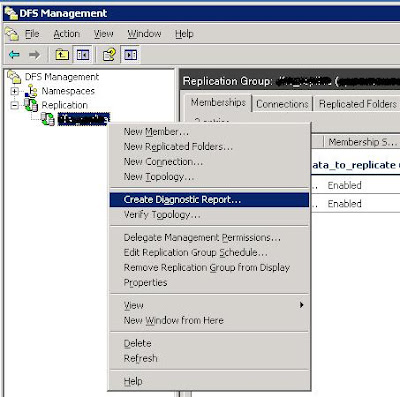
Task: Click the Help toolbar icon
Action: (x=109, y=54)
